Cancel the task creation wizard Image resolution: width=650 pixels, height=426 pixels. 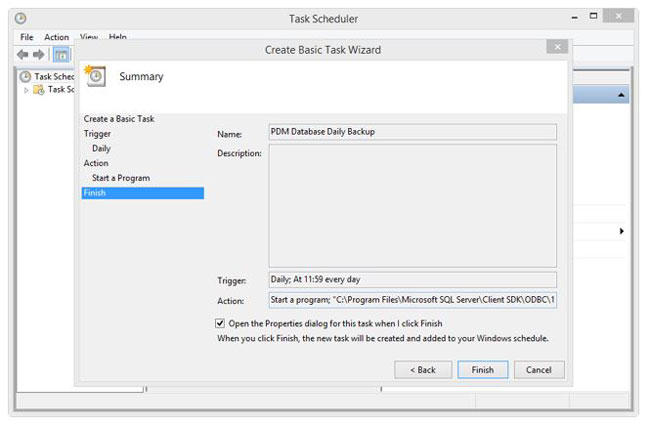(539, 369)
